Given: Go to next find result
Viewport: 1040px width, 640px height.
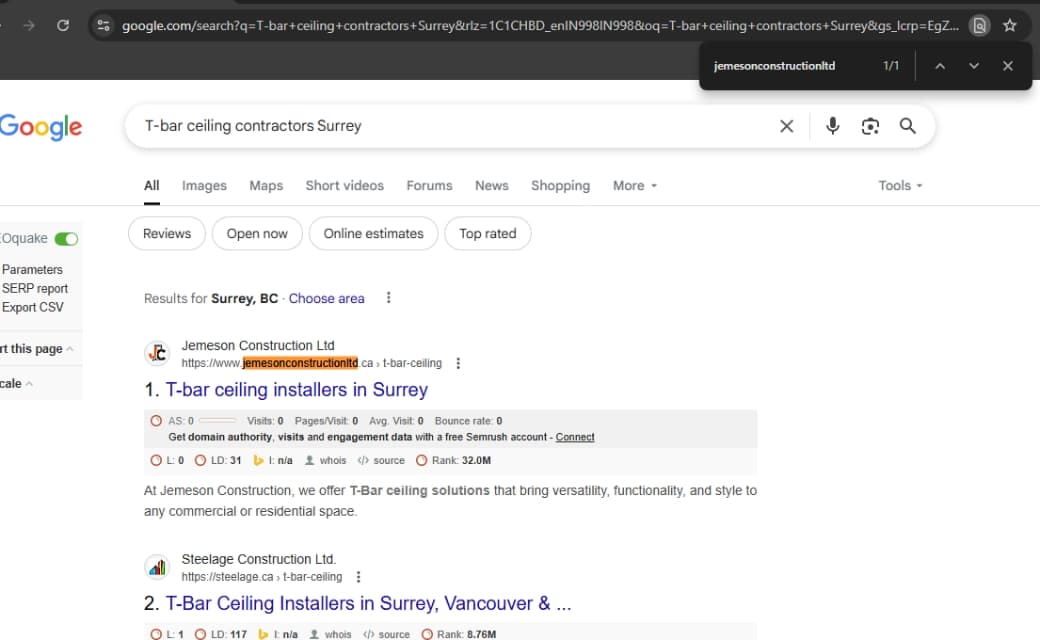Looking at the screenshot, I should (974, 66).
